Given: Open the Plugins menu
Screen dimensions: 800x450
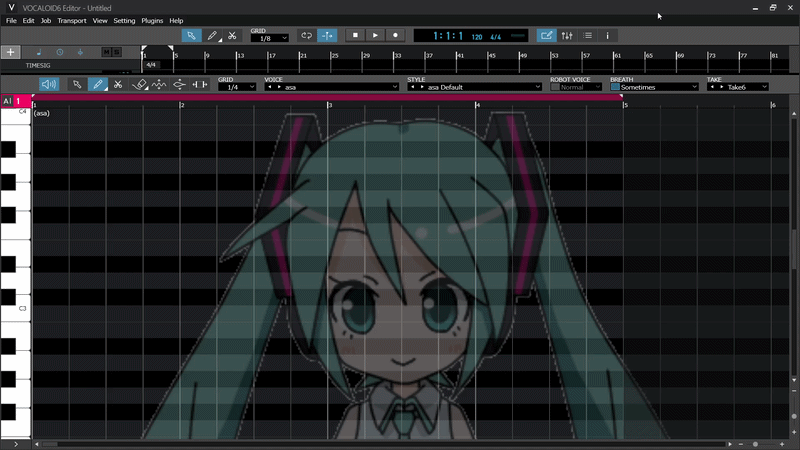Looking at the screenshot, I should [152, 20].
